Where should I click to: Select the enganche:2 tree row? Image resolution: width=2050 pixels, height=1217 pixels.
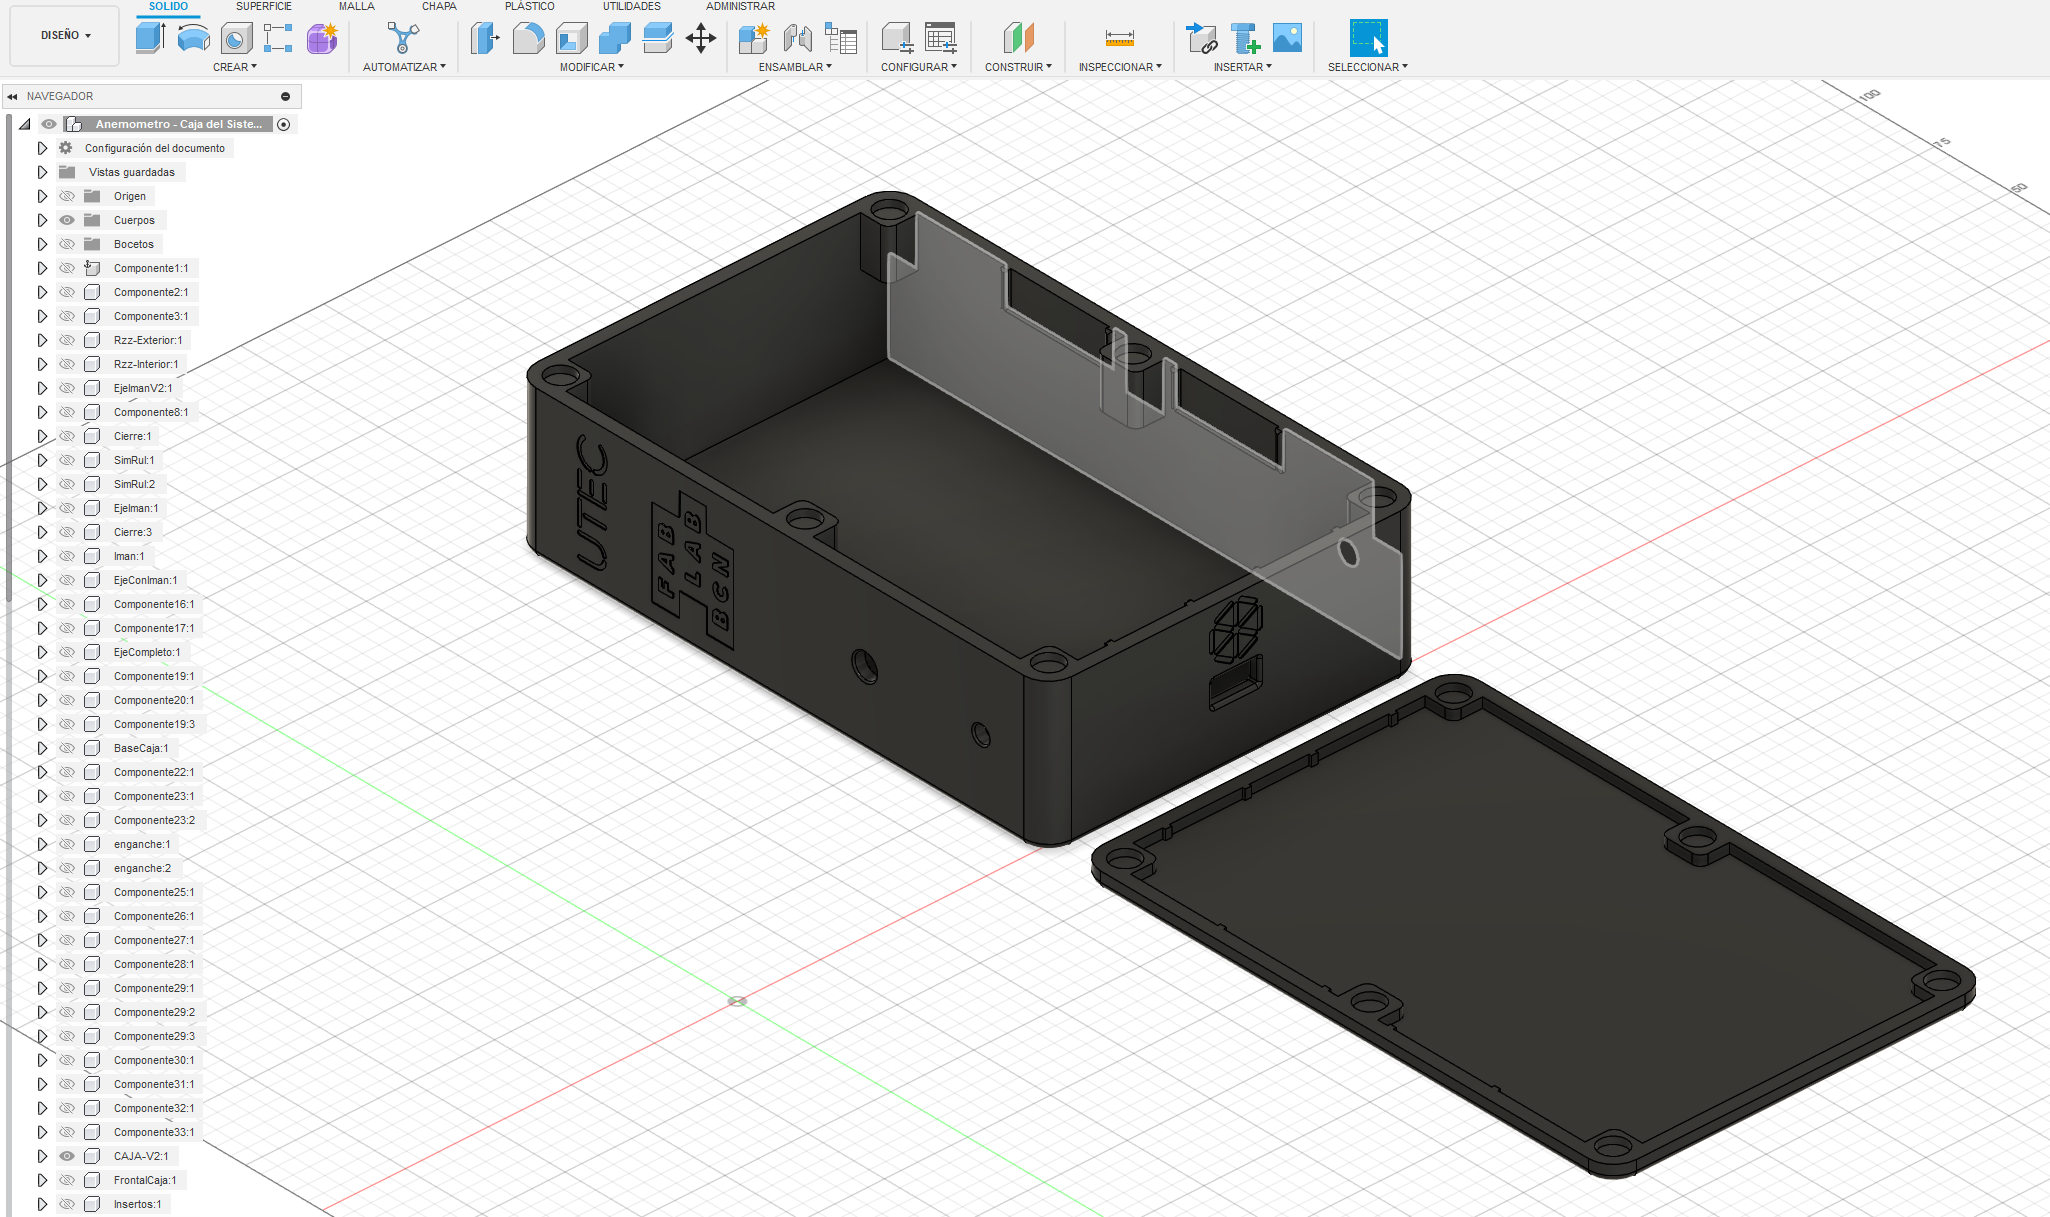(142, 868)
